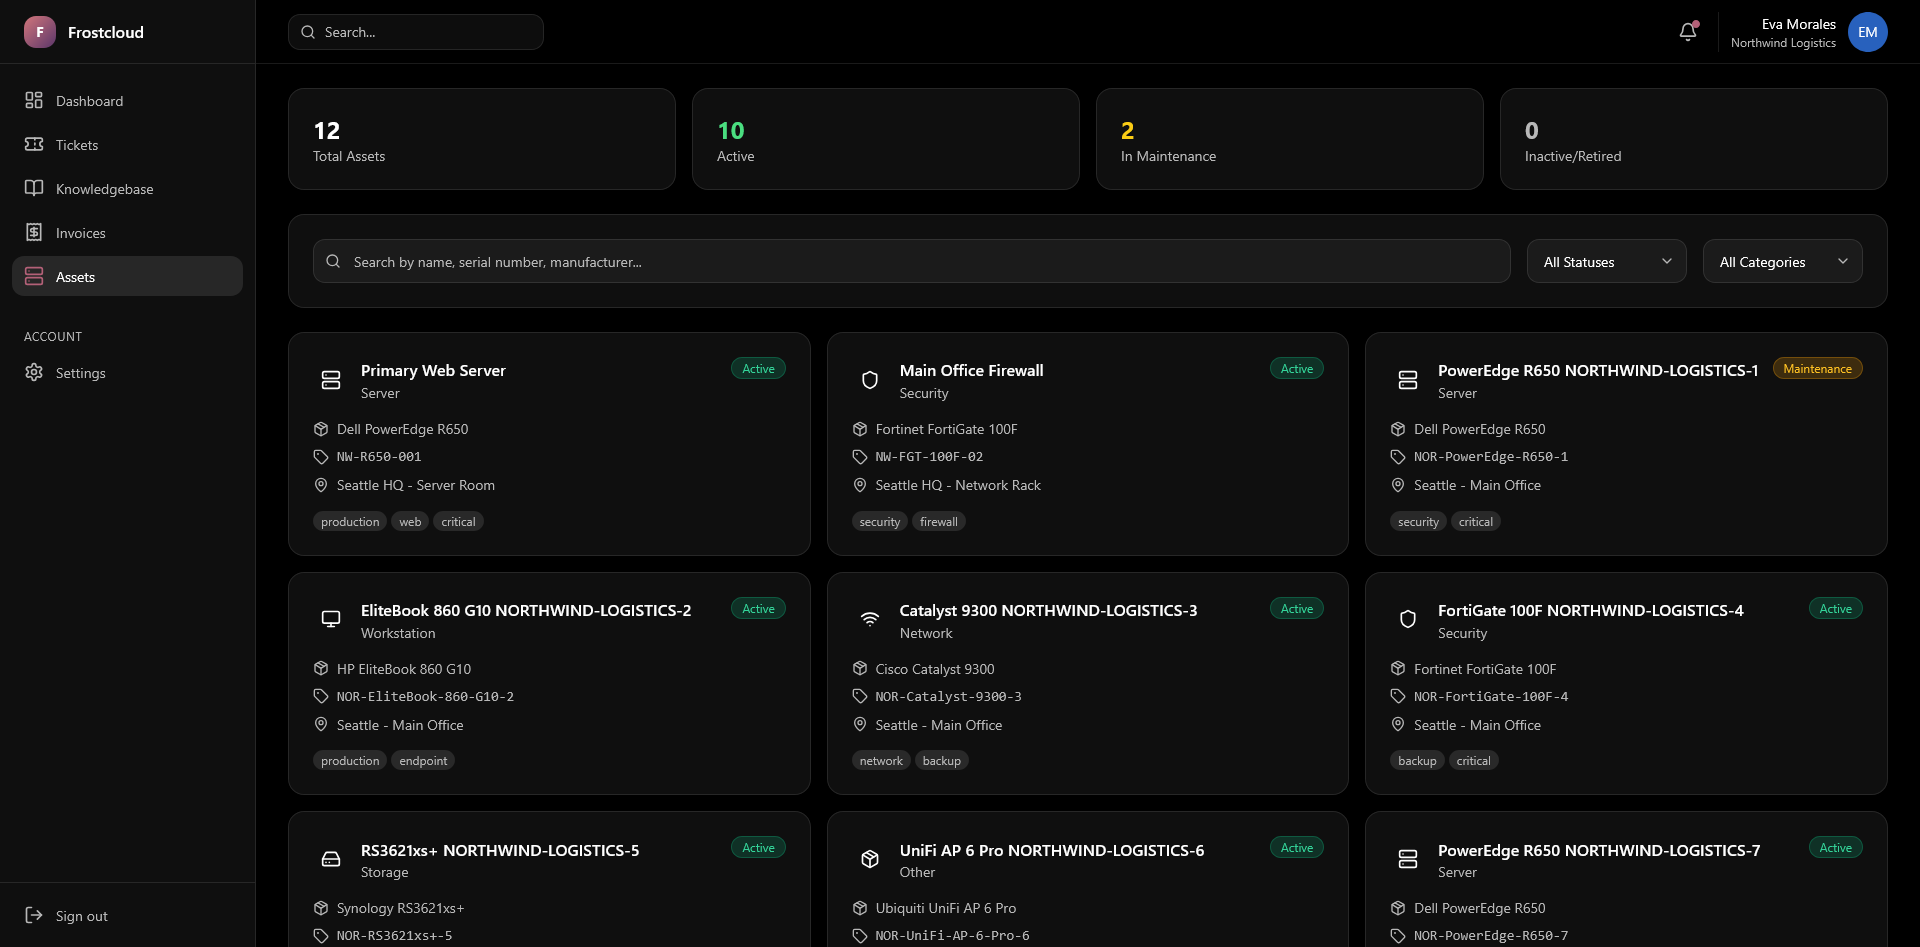Click the shield icon on Main Office Firewall
The width and height of the screenshot is (1920, 947).
(870, 380)
